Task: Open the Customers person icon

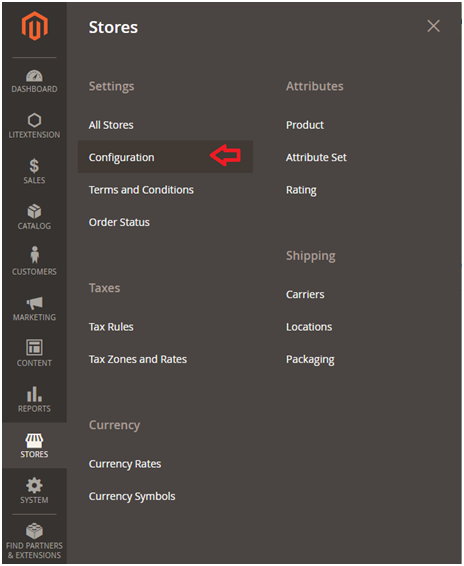Action: coord(34,255)
